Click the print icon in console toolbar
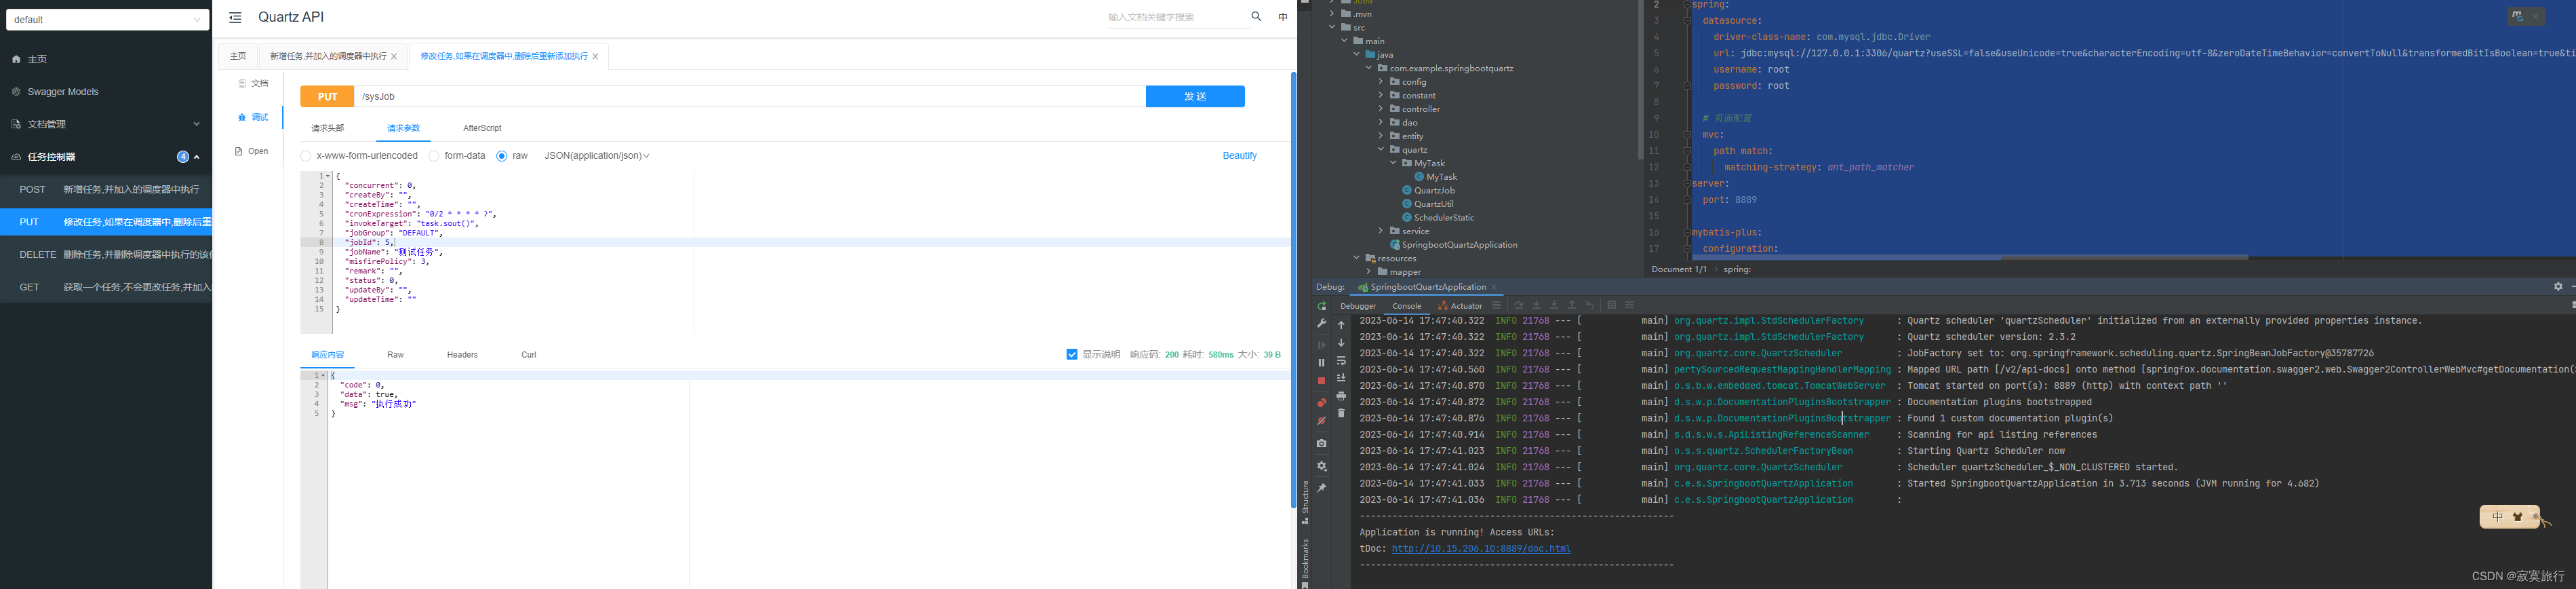This screenshot has height=589, width=2576. click(x=1341, y=396)
